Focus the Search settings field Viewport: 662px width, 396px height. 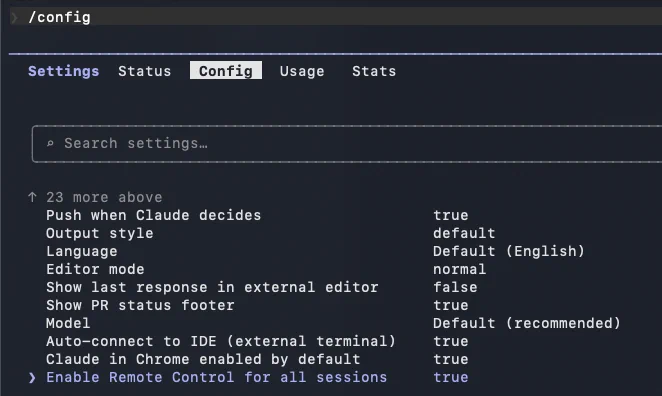click(x=346, y=144)
